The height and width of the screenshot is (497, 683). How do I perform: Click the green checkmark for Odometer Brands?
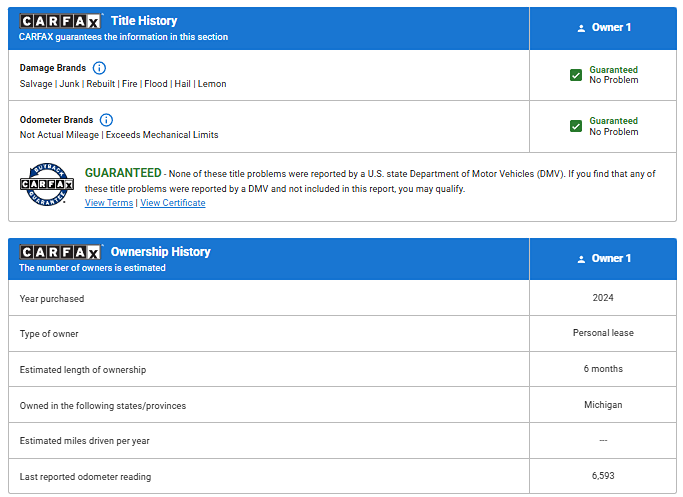[576, 126]
